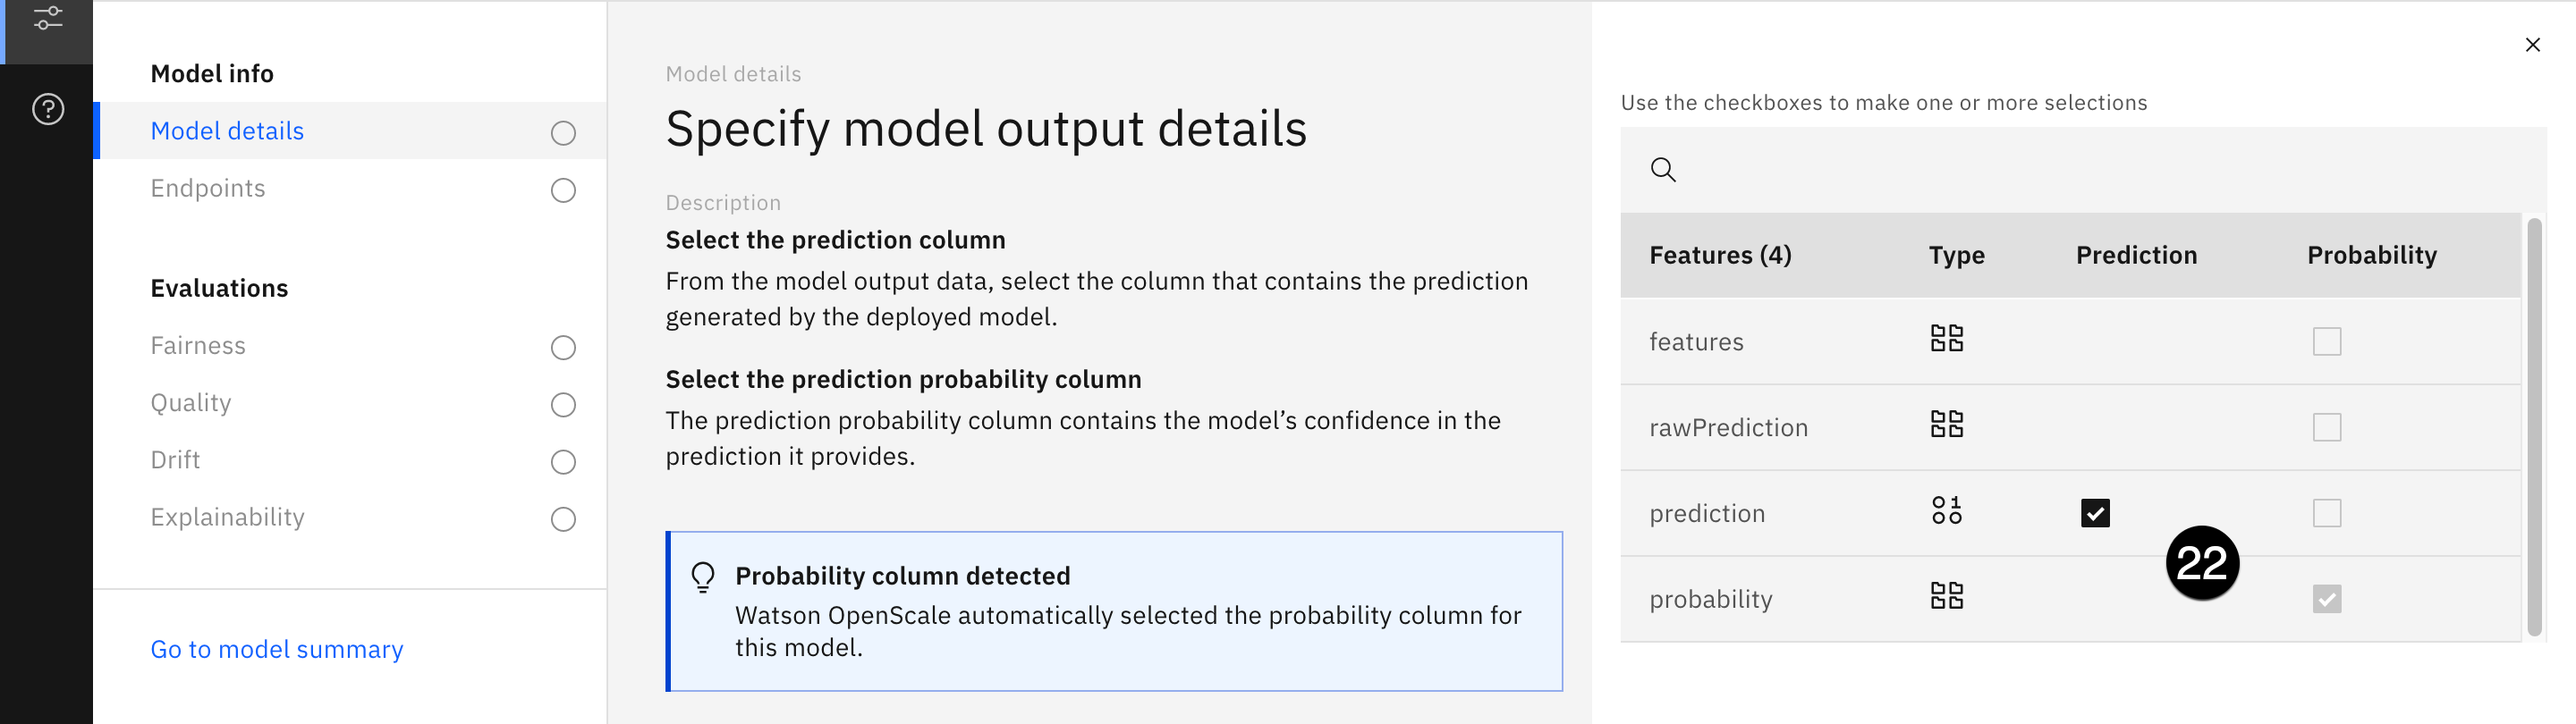Image resolution: width=2576 pixels, height=724 pixels.
Task: Click the settings sliders icon in sidebar
Action: pos(47,18)
